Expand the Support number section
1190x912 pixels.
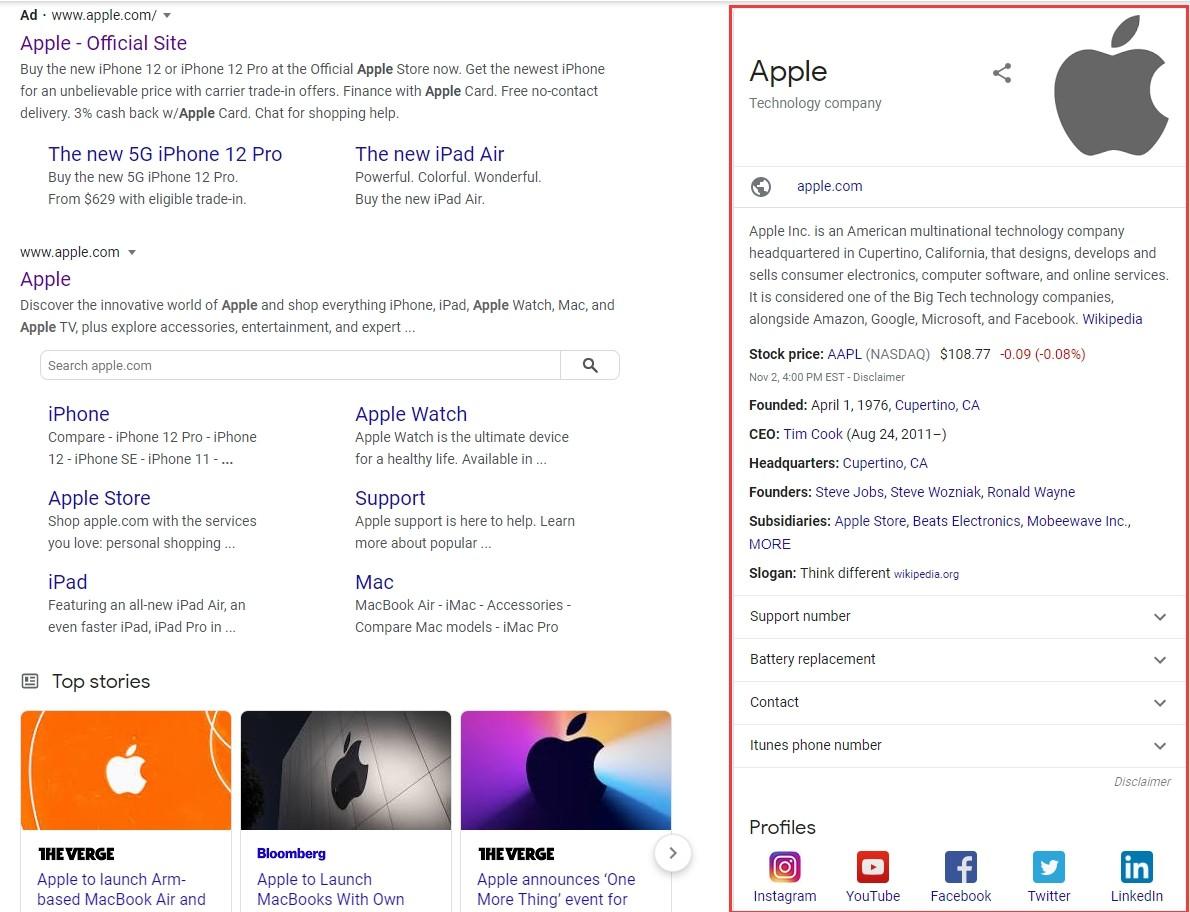pos(959,617)
